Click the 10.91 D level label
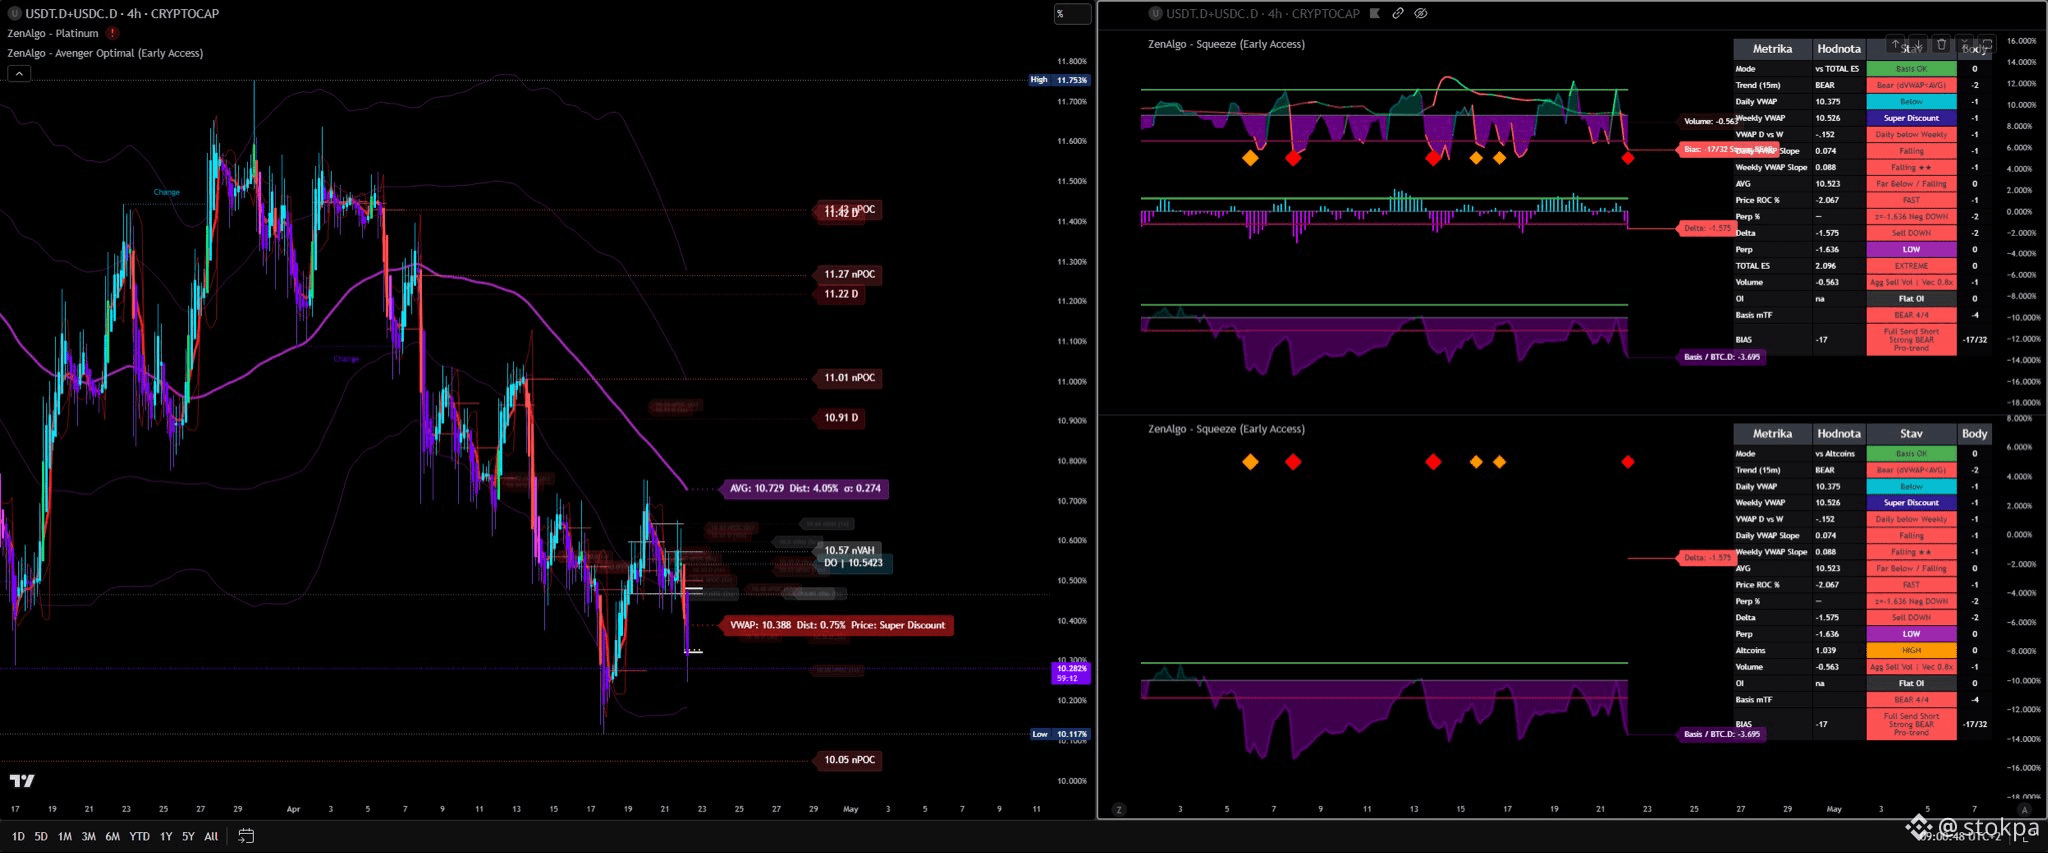2048x853 pixels. [841, 418]
